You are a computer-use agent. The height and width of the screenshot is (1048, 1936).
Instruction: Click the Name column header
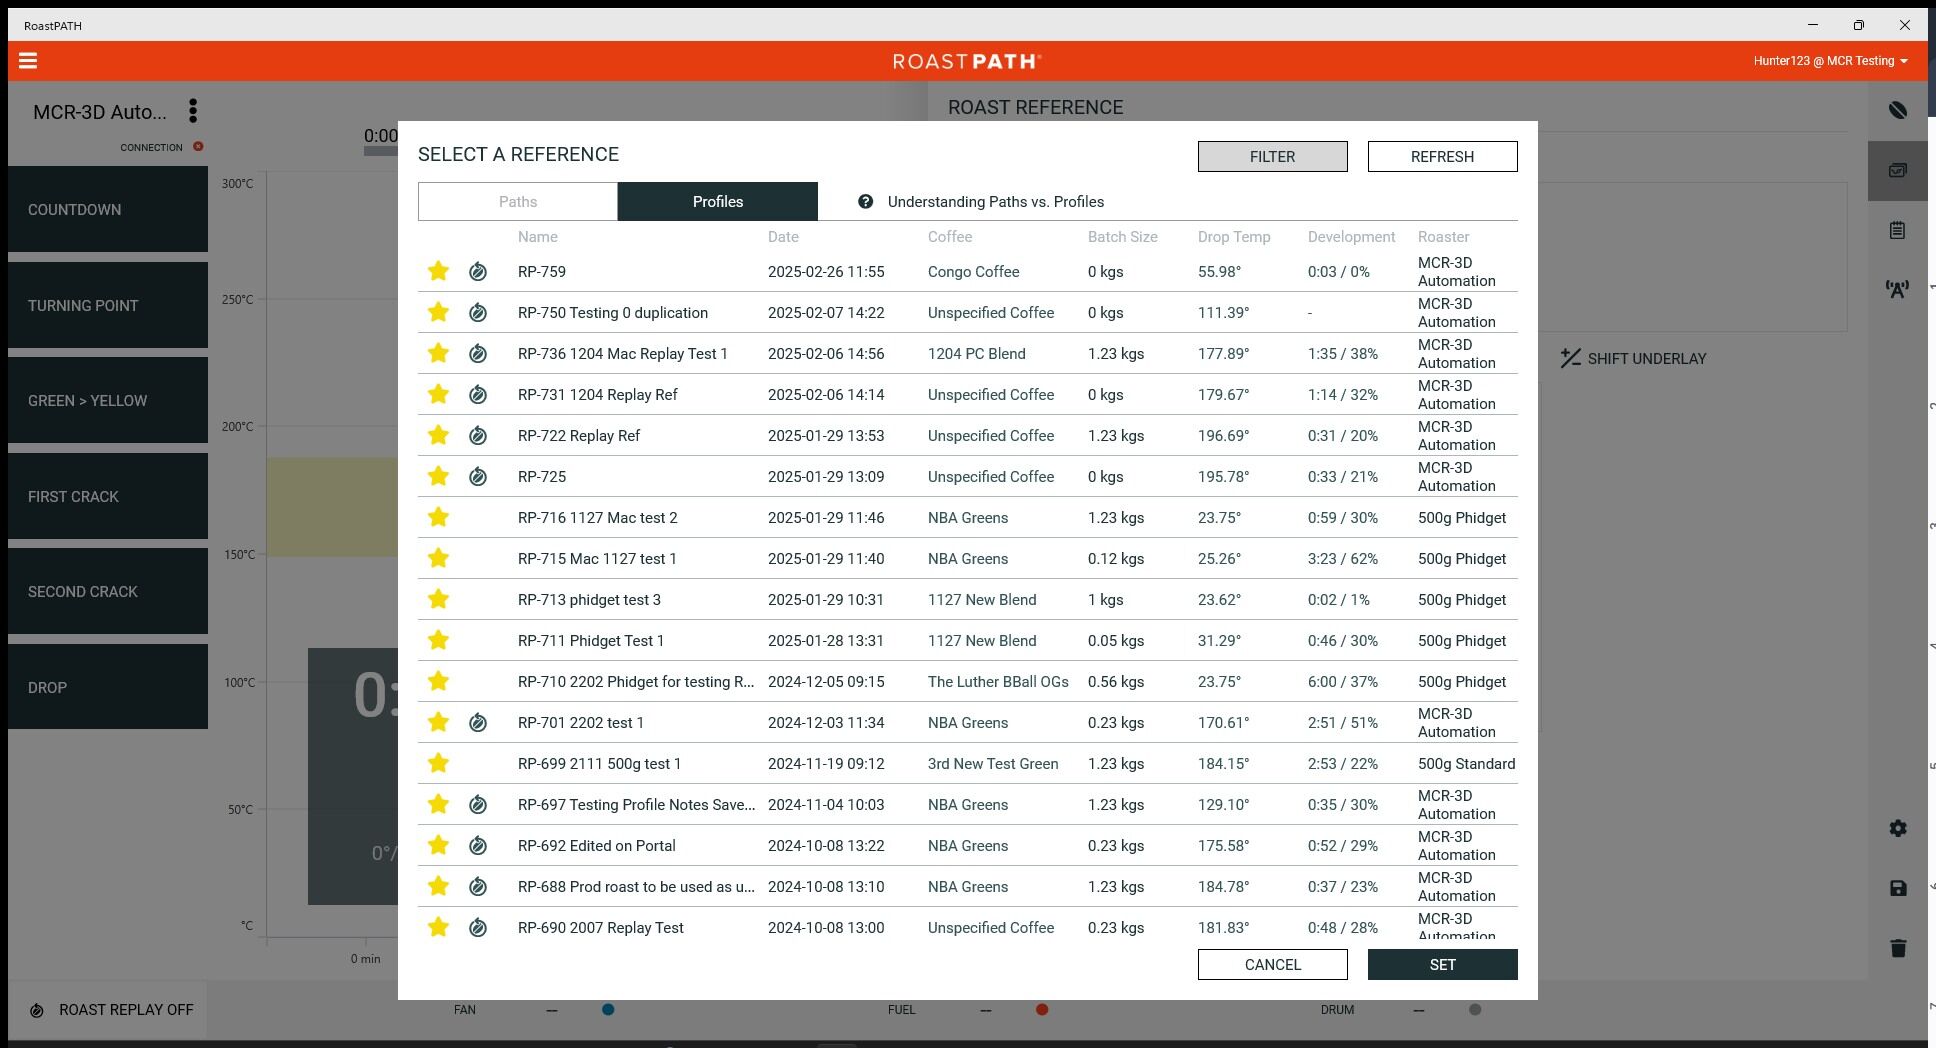538,237
